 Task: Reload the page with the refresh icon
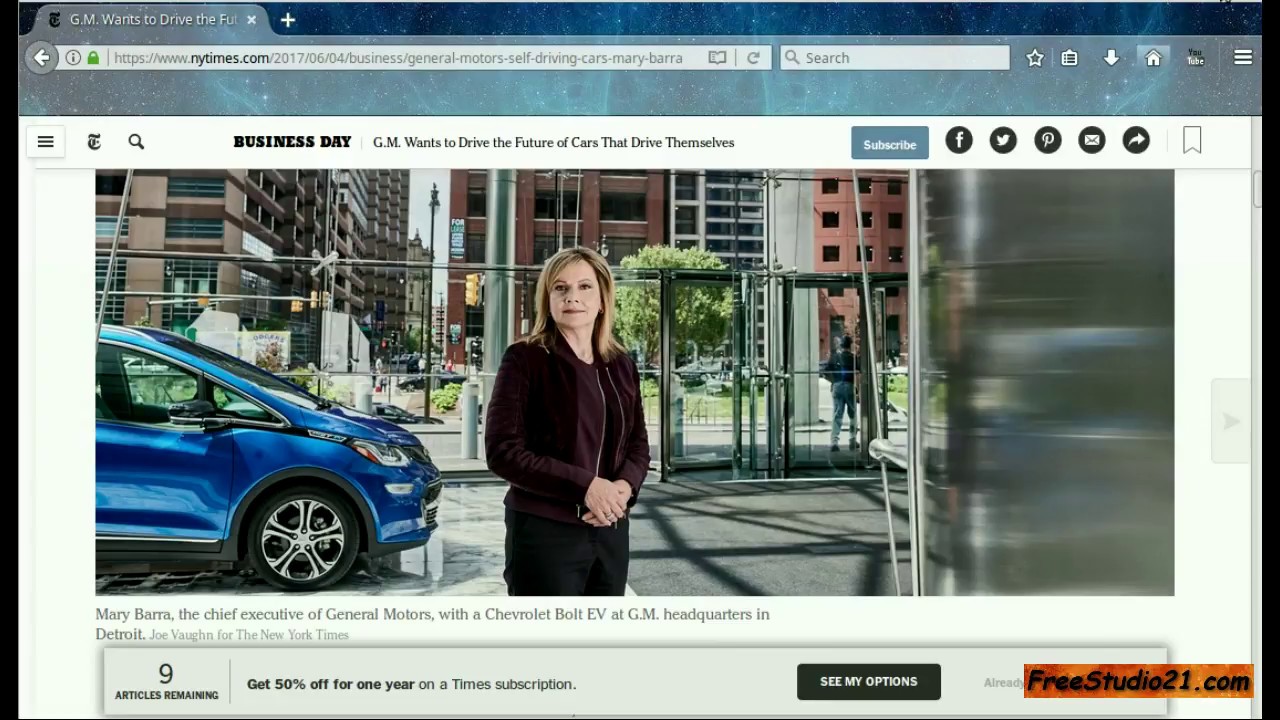point(753,58)
